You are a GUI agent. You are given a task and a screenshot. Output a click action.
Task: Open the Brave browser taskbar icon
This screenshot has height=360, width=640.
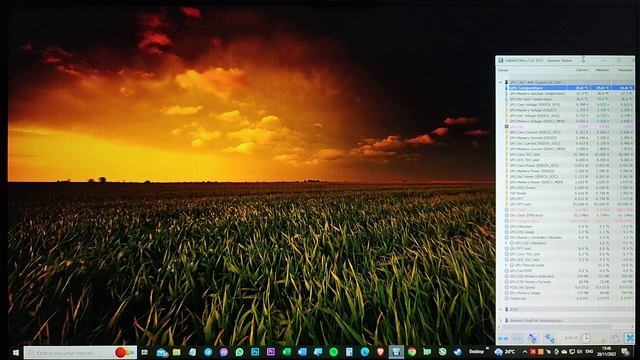pyautogui.click(x=380, y=352)
